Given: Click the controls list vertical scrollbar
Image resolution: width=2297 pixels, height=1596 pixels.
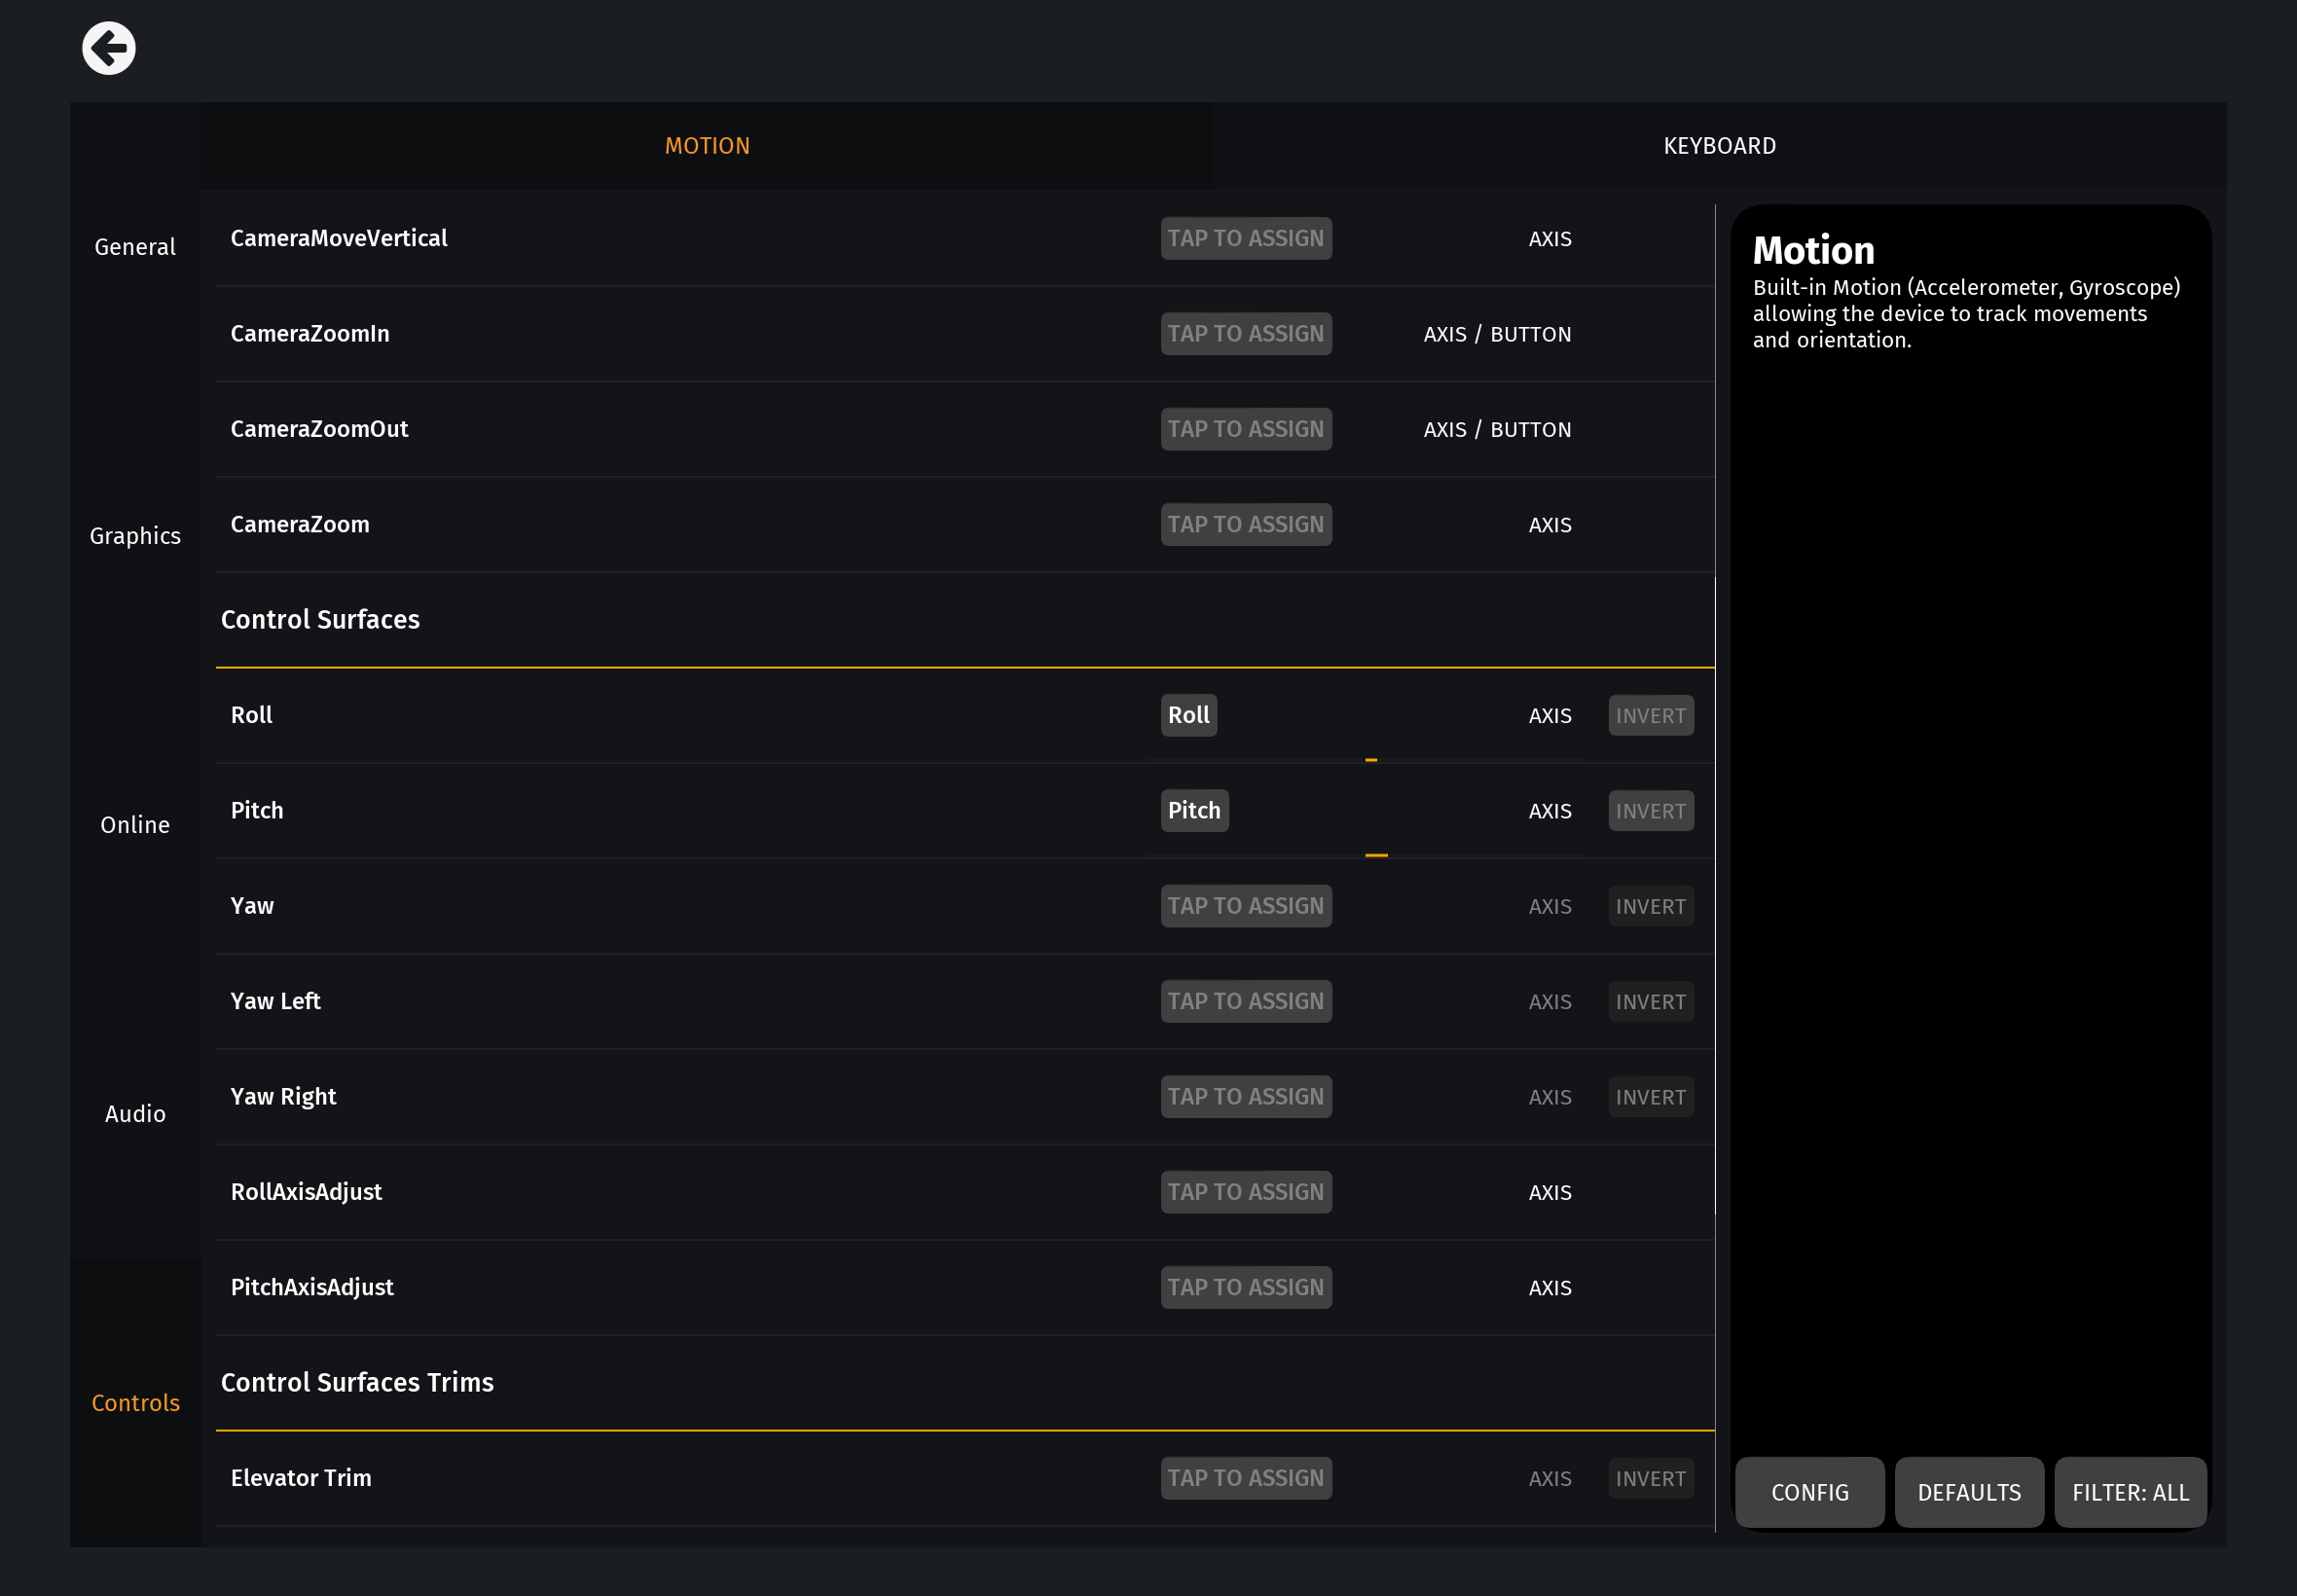Looking at the screenshot, I should [x=1715, y=895].
